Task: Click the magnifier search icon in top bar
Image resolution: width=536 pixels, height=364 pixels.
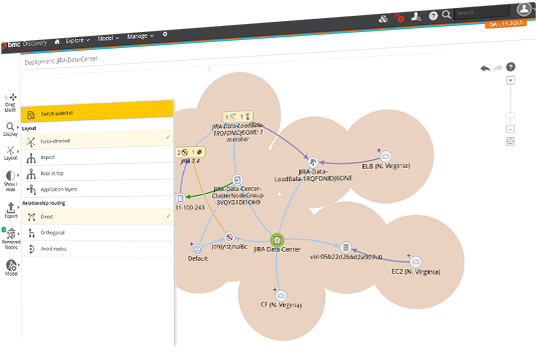Action: click(x=446, y=14)
